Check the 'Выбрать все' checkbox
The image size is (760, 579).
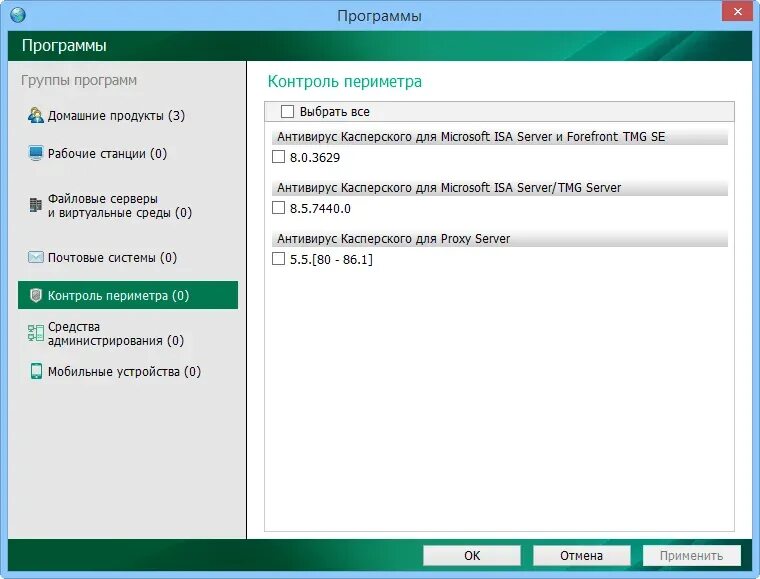pos(287,112)
